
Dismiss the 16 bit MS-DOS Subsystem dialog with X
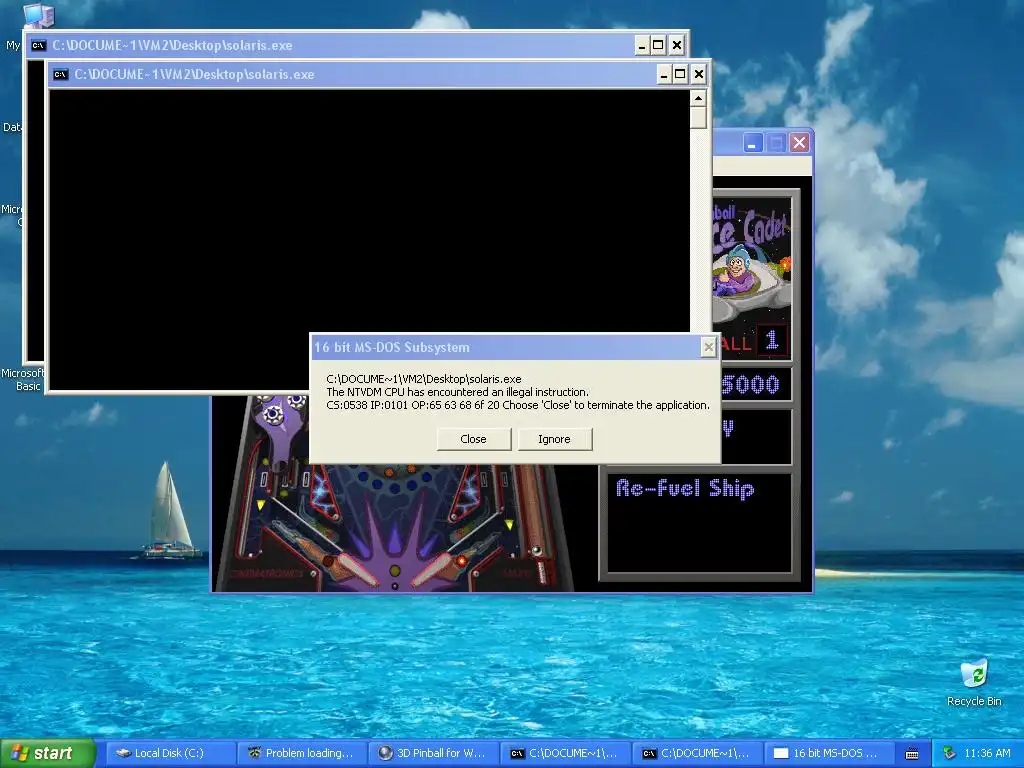point(708,347)
